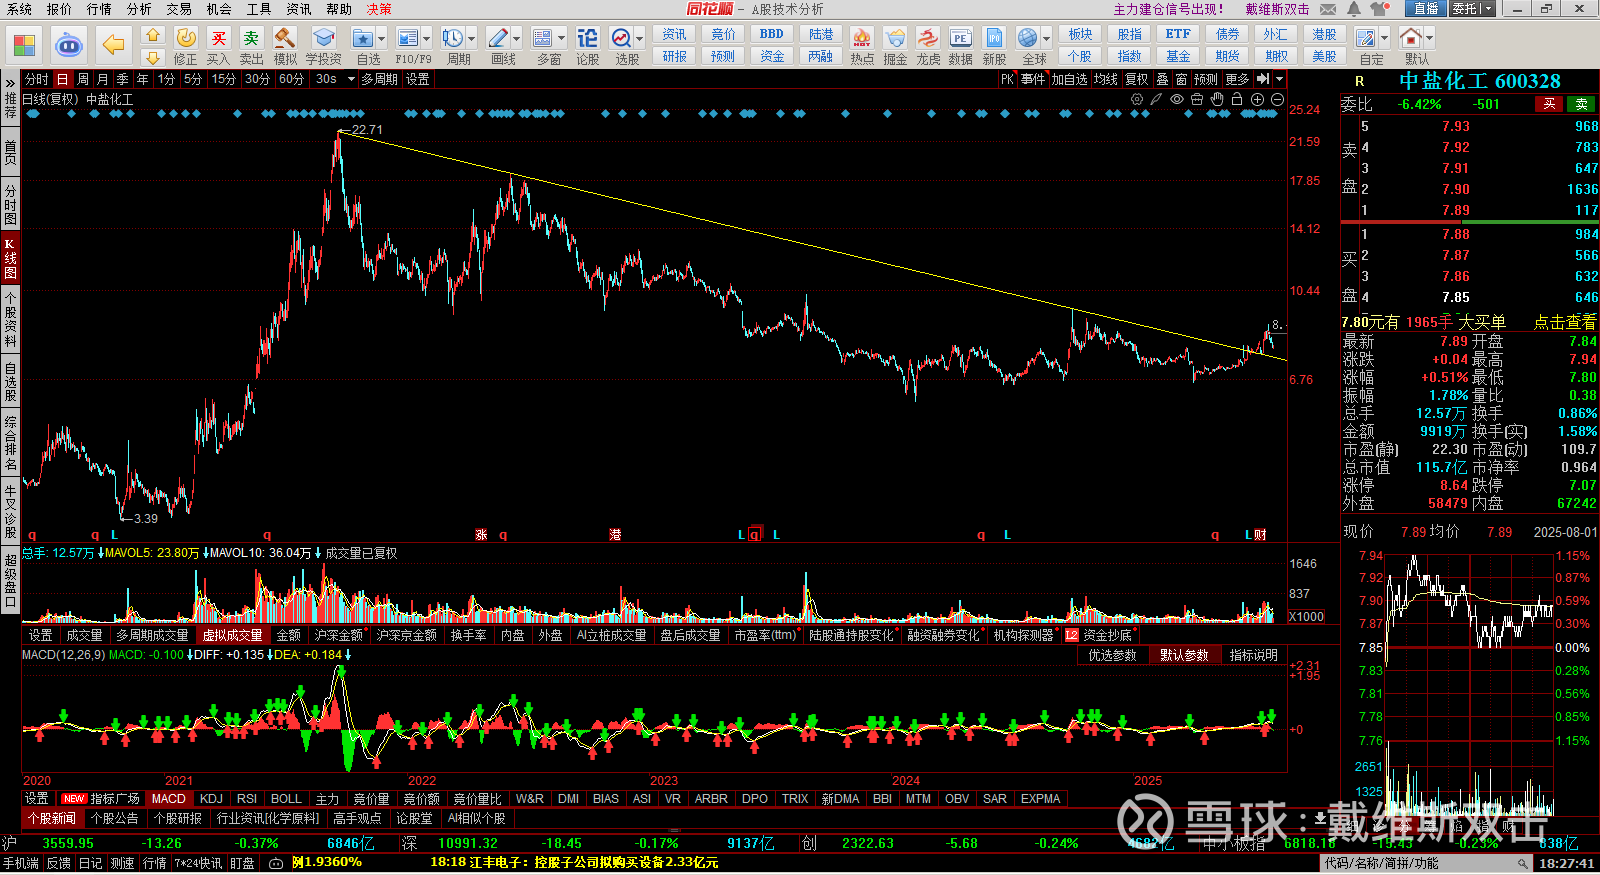Click the 修正 refresh icon
This screenshot has width=1600, height=875.
[186, 38]
